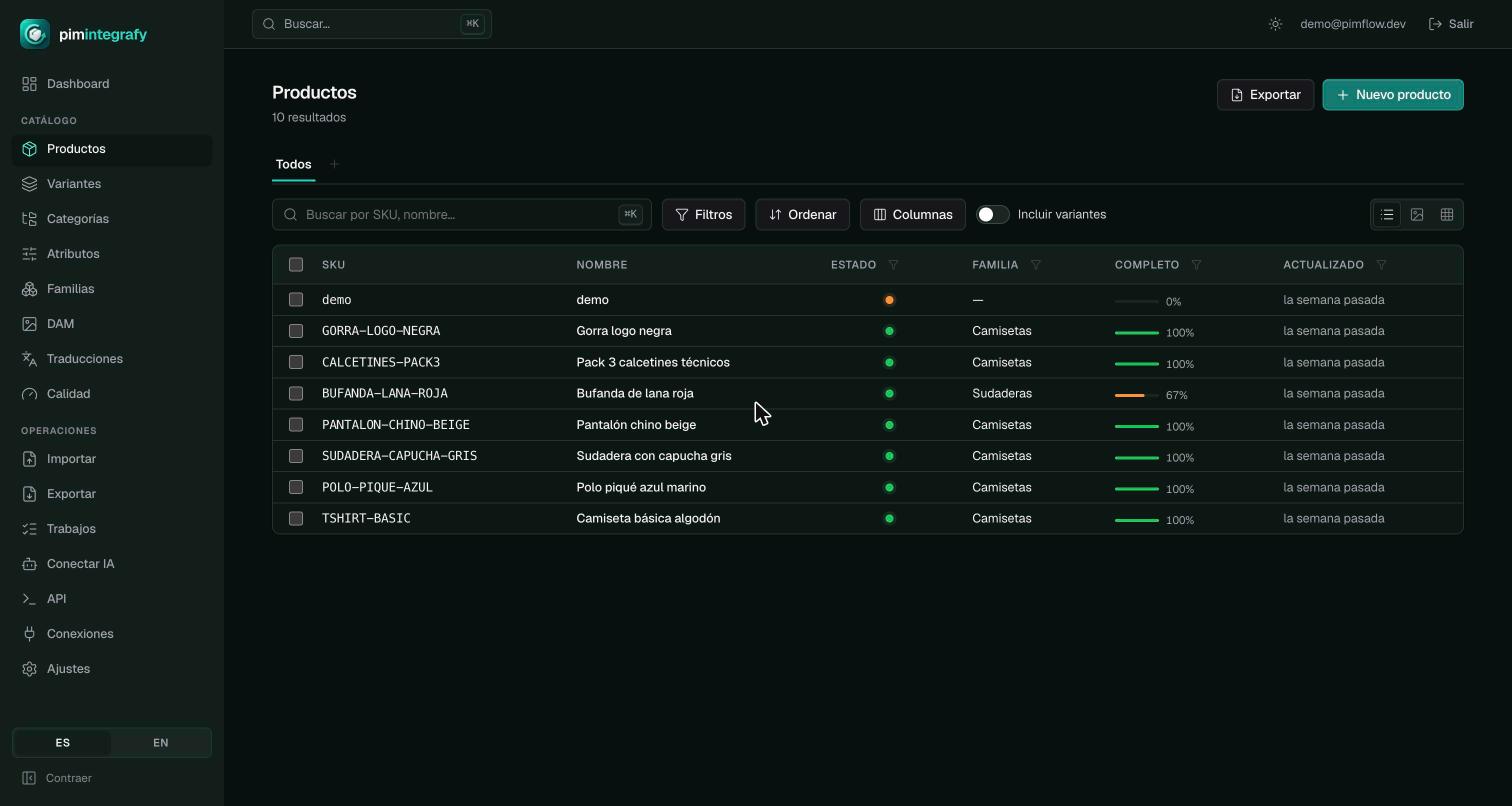1512x806 pixels.
Task: Click the Familias icon
Action: click(x=29, y=289)
